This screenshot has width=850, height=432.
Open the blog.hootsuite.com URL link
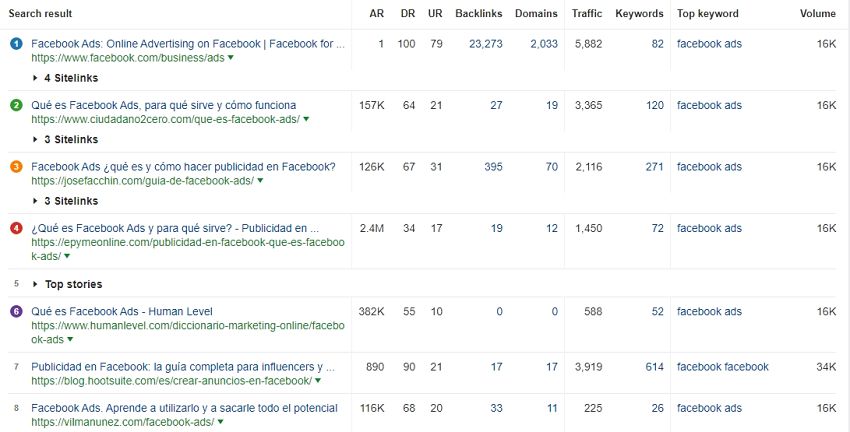pos(171,381)
